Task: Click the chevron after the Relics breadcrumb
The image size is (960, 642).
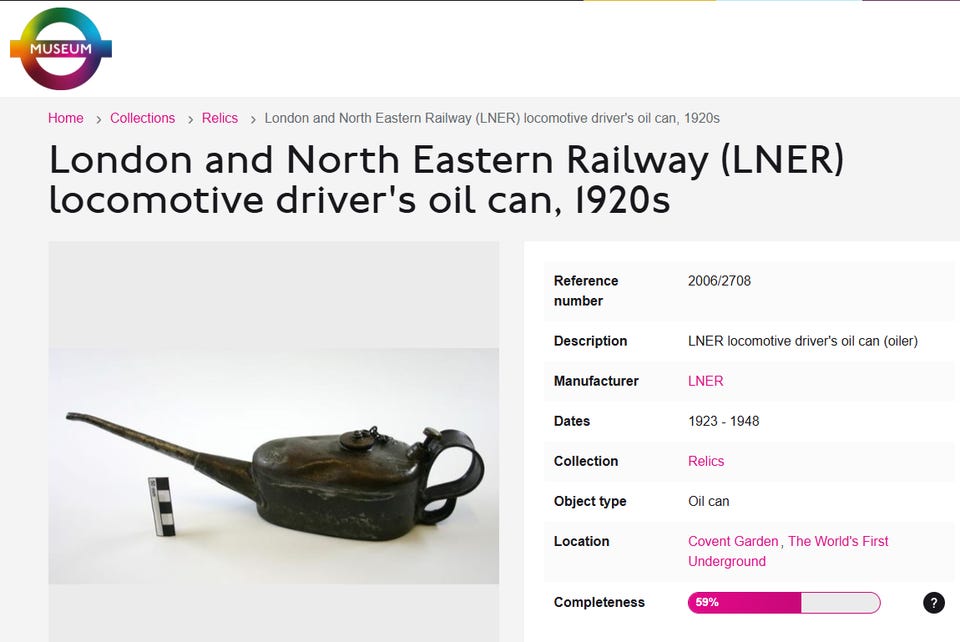Action: click(x=252, y=119)
